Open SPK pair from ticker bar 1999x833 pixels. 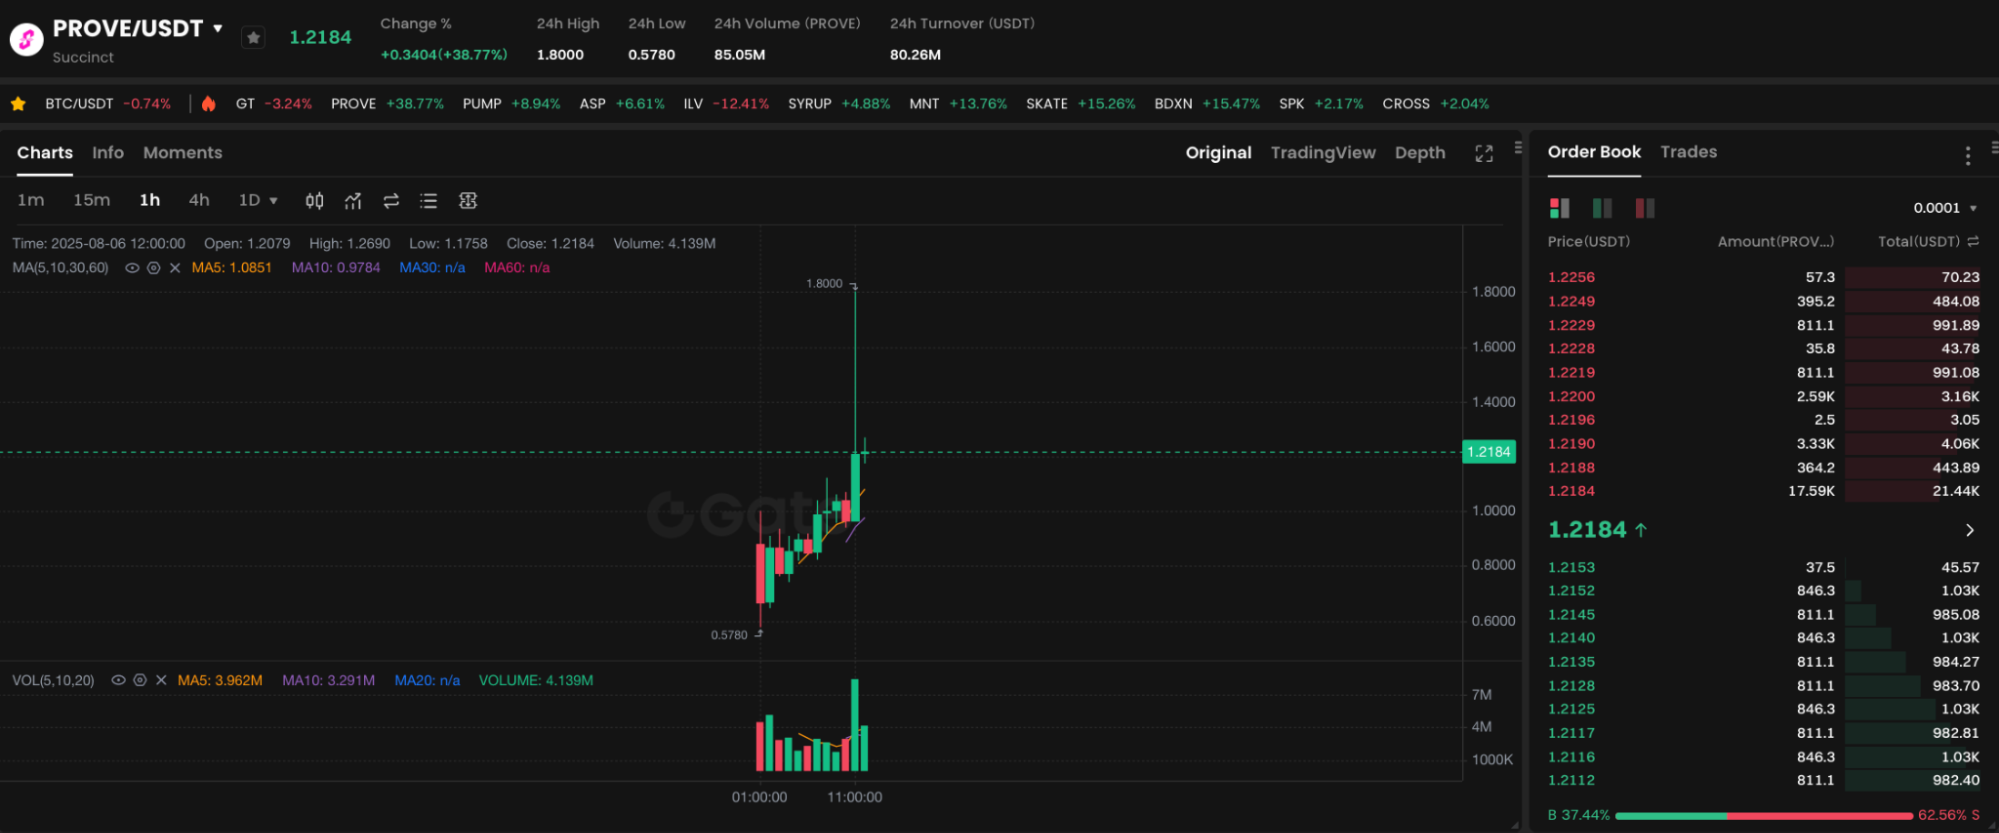[1321, 104]
